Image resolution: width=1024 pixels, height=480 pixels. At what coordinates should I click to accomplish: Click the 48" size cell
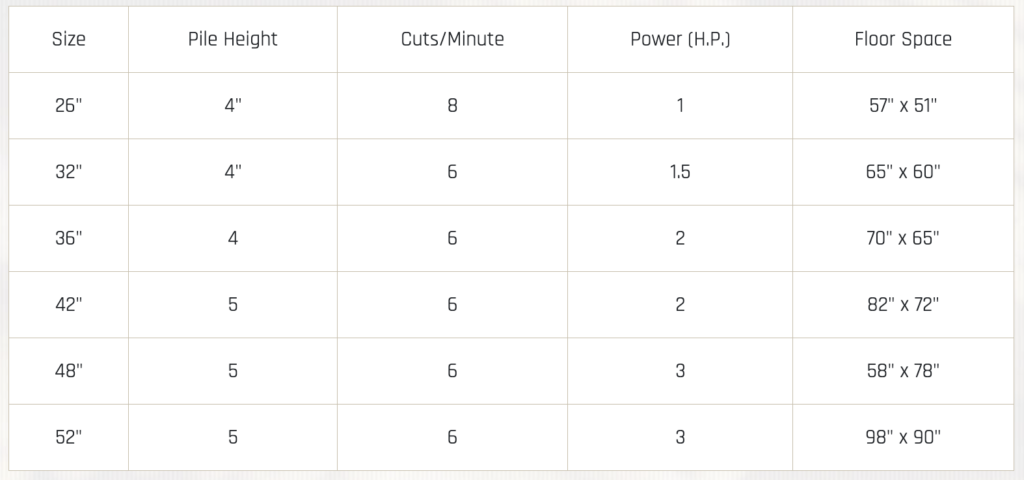coord(69,371)
